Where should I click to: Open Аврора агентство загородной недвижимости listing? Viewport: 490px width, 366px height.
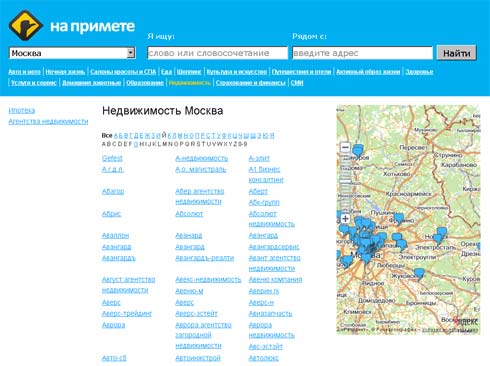(203, 335)
